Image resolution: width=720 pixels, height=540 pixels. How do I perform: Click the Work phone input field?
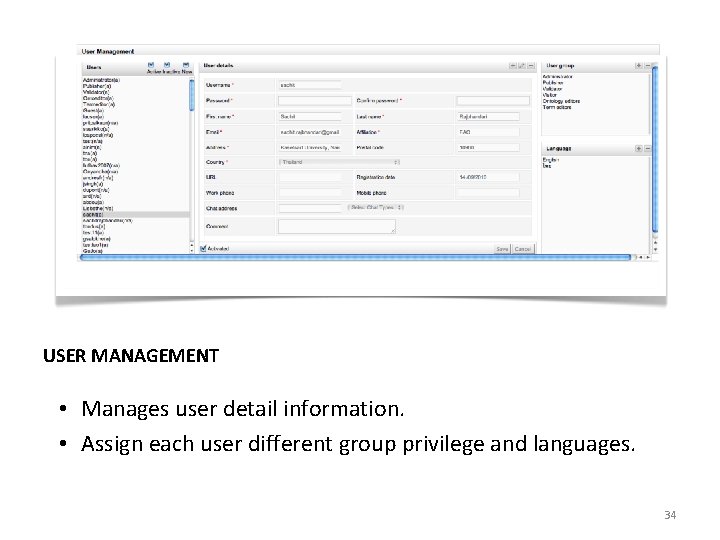pyautogui.click(x=310, y=193)
